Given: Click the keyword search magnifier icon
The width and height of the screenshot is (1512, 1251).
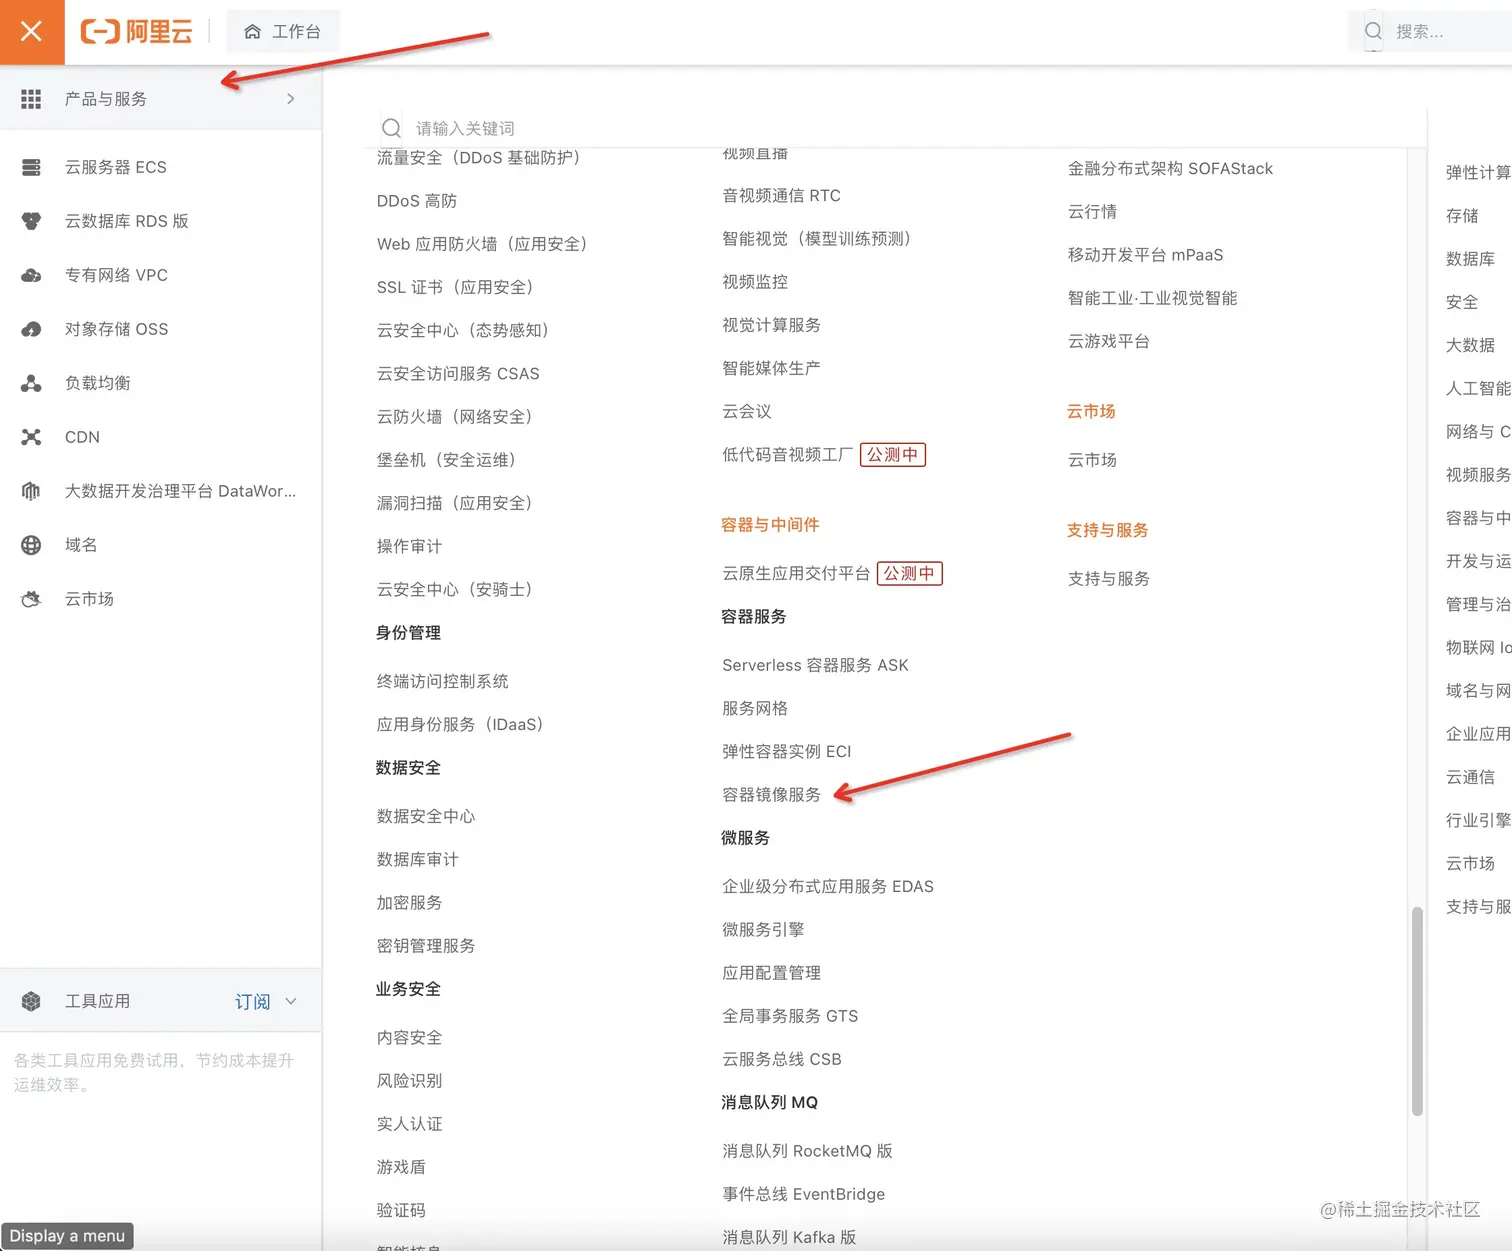Looking at the screenshot, I should click(x=391, y=128).
